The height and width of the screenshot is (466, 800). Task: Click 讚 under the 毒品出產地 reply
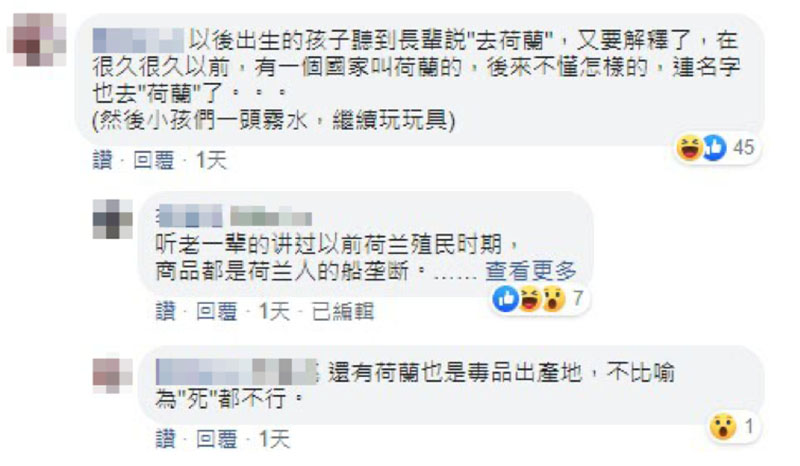pyautogui.click(x=165, y=439)
